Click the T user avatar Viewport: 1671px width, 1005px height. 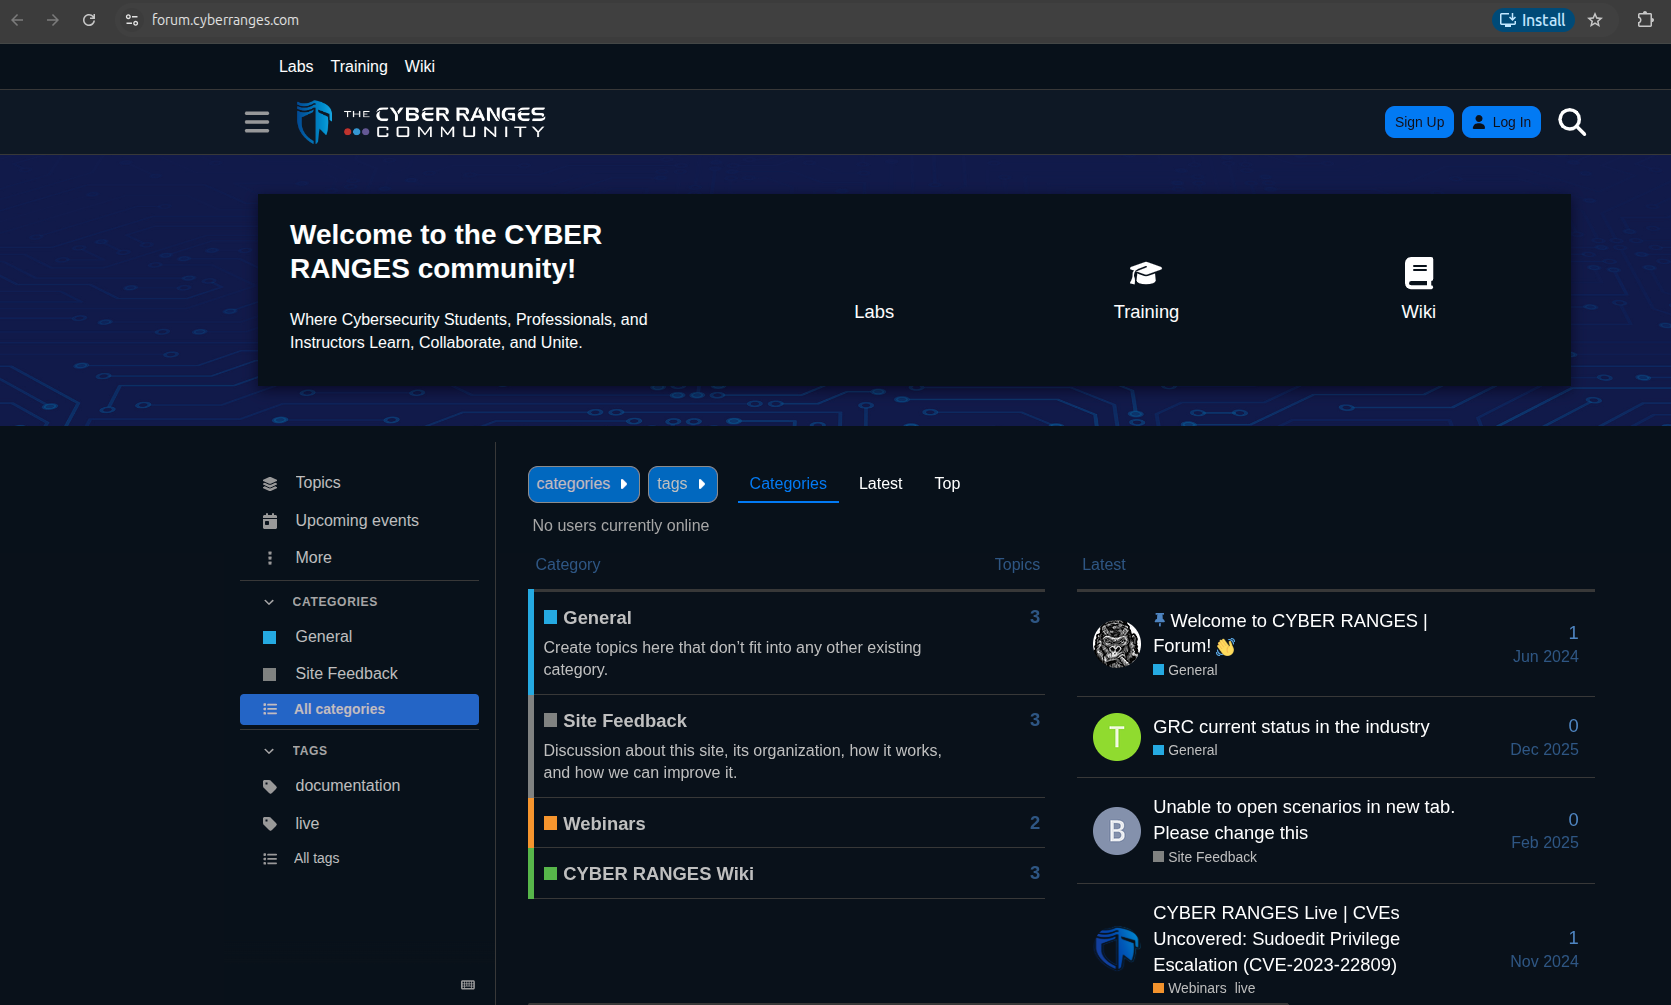(x=1117, y=737)
